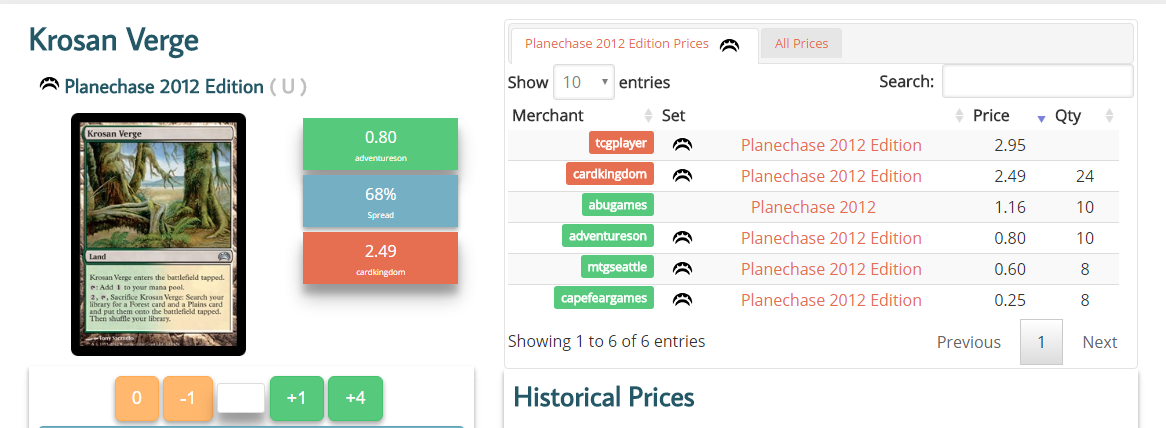Screen dimensions: 1166x428
Task: Go to Next page of results
Action: click(x=1099, y=342)
